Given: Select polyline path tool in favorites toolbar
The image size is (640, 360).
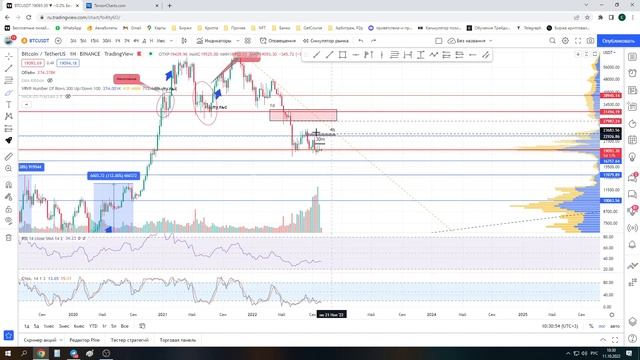Looking at the screenshot, I should 433,55.
